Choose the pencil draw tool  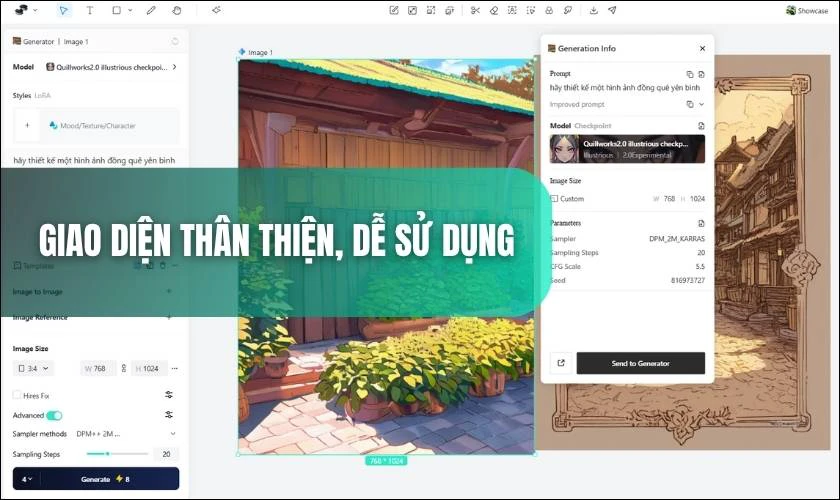pos(151,10)
